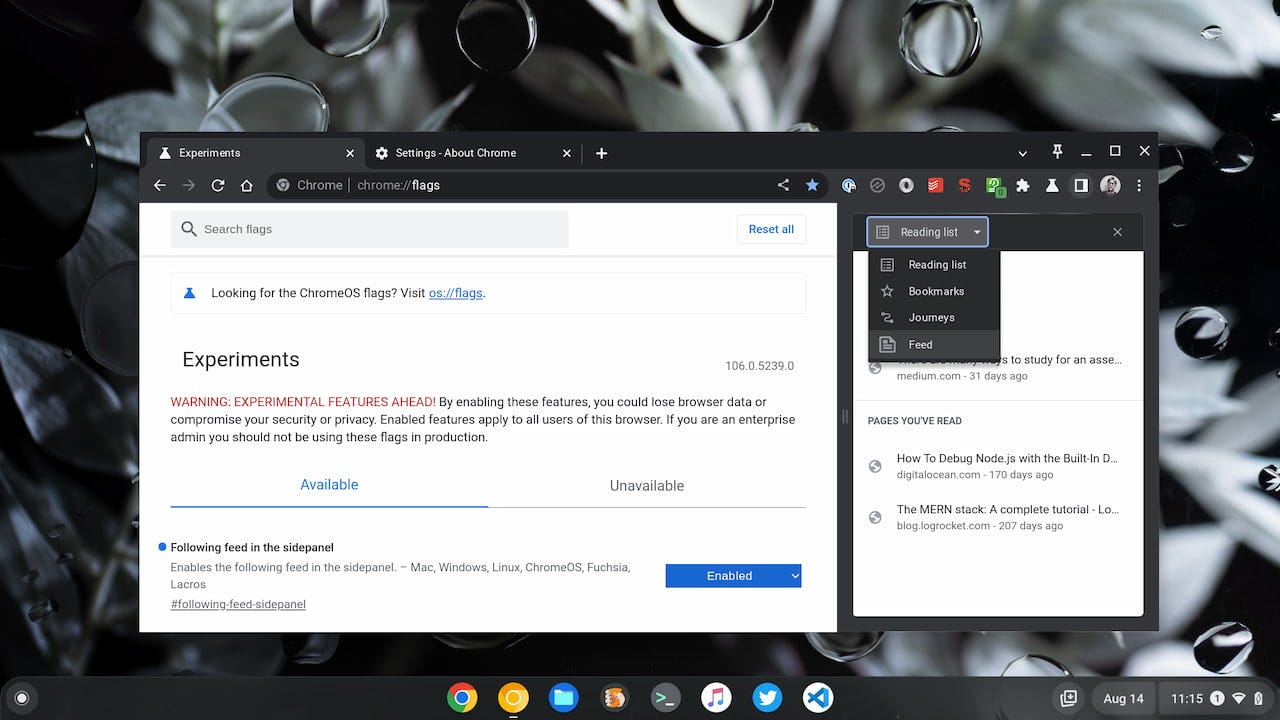The image size is (1280, 720).
Task: Switch to the Unavailable flags tab
Action: [647, 486]
